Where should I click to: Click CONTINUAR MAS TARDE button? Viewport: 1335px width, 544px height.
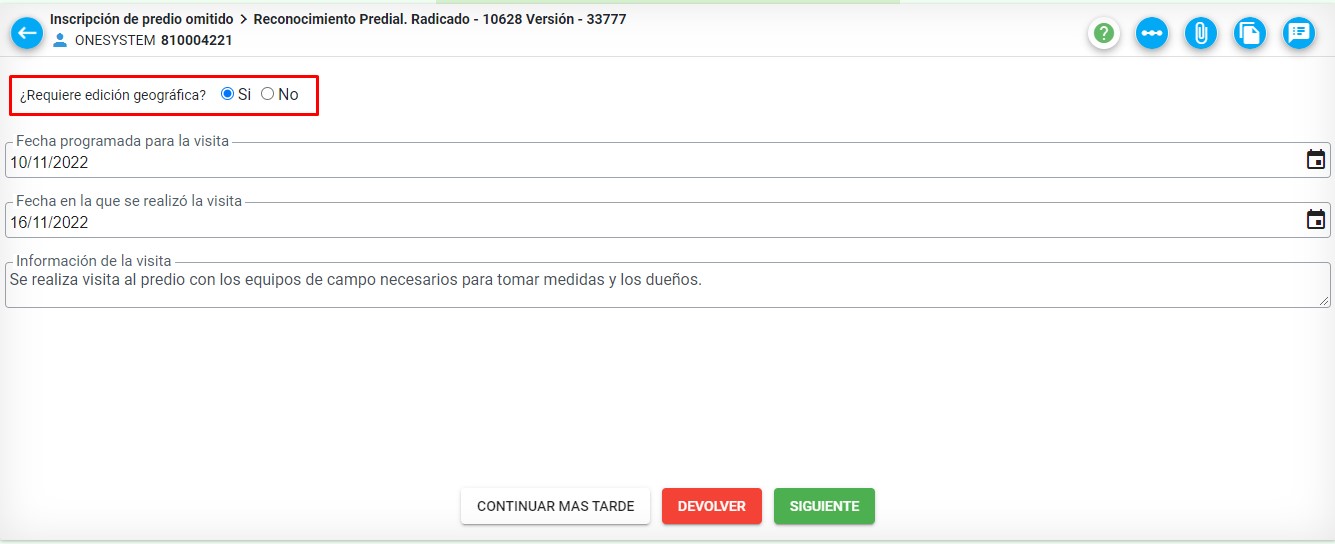pos(555,506)
